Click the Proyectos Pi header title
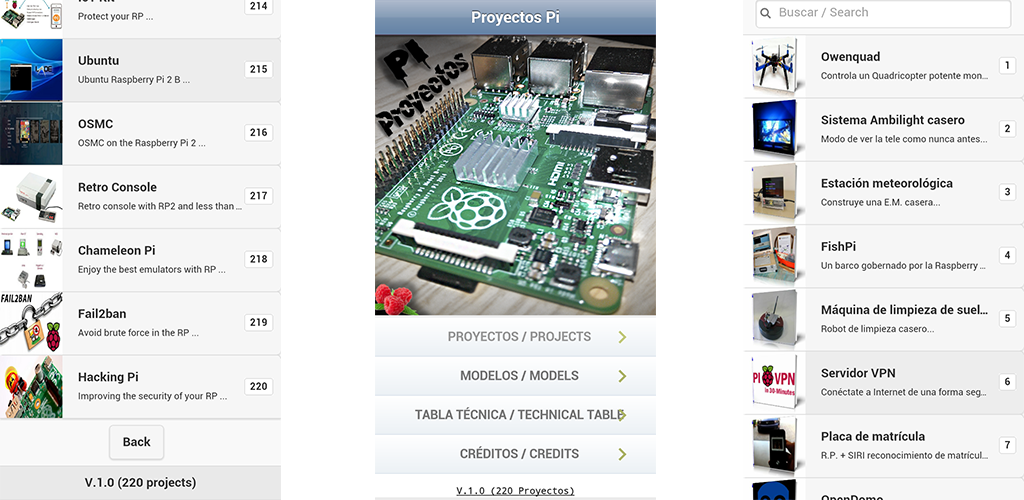 (515, 18)
